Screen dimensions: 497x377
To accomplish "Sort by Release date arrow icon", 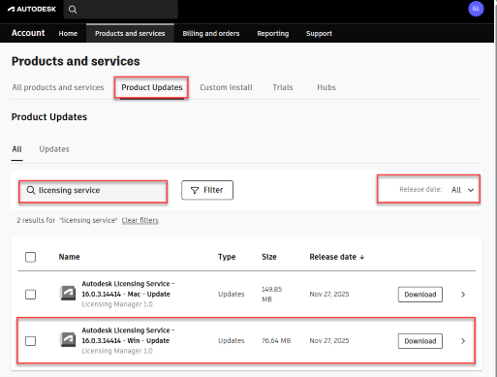I will tap(362, 257).
